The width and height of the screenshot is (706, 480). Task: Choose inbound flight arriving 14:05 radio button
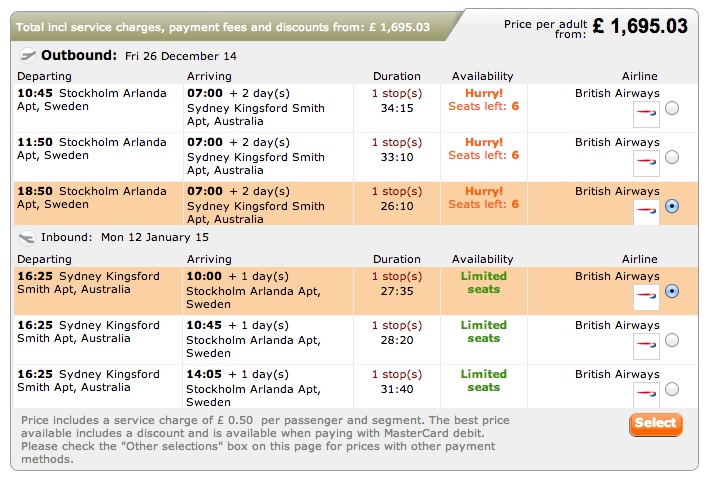click(672, 389)
